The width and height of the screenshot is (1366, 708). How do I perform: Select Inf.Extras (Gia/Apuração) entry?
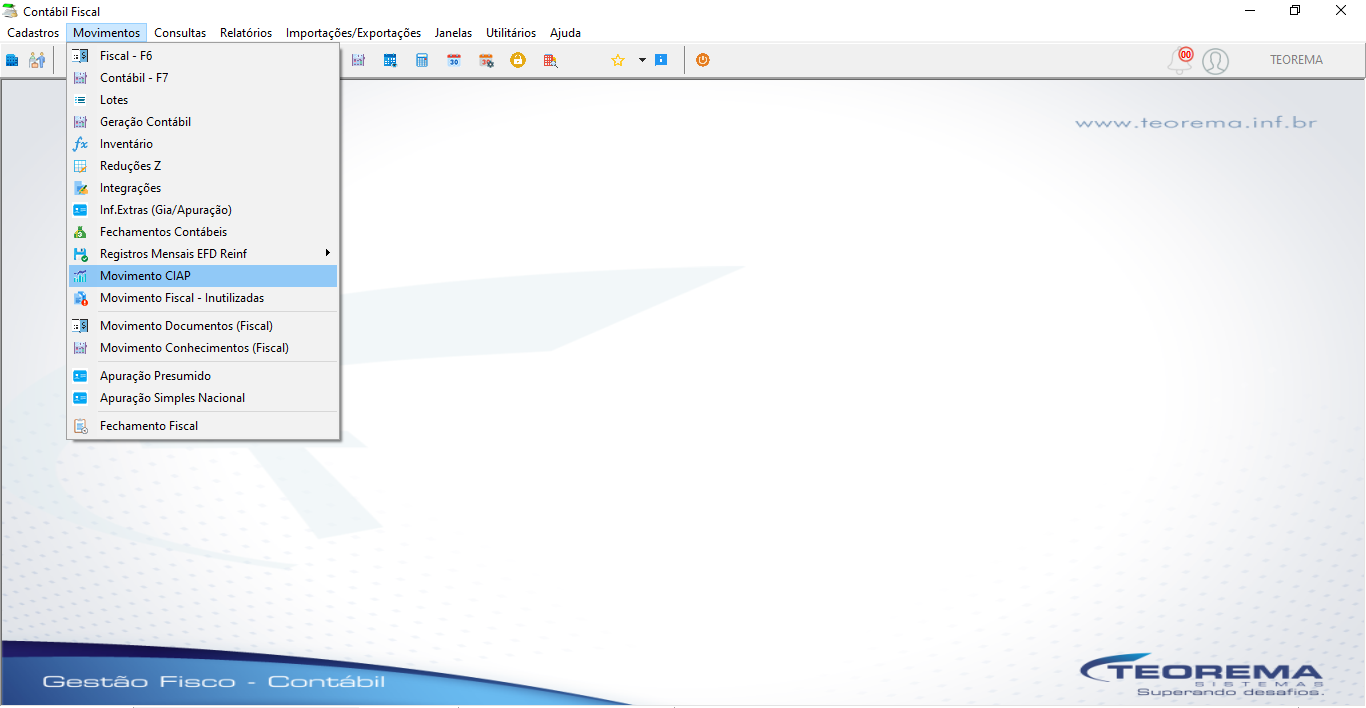203,210
